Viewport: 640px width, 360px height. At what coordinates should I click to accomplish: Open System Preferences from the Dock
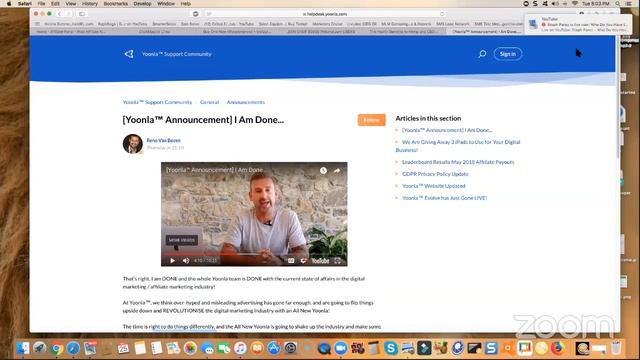coord(290,348)
